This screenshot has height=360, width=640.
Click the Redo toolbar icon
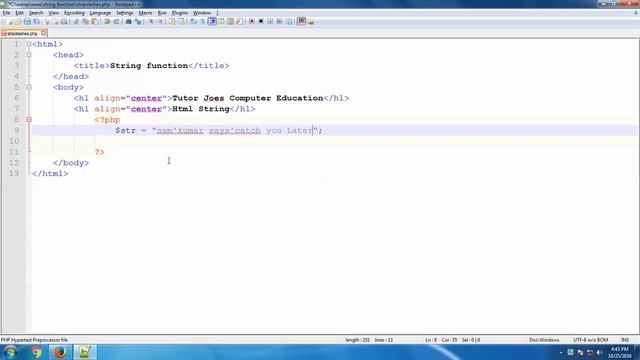[116, 21]
